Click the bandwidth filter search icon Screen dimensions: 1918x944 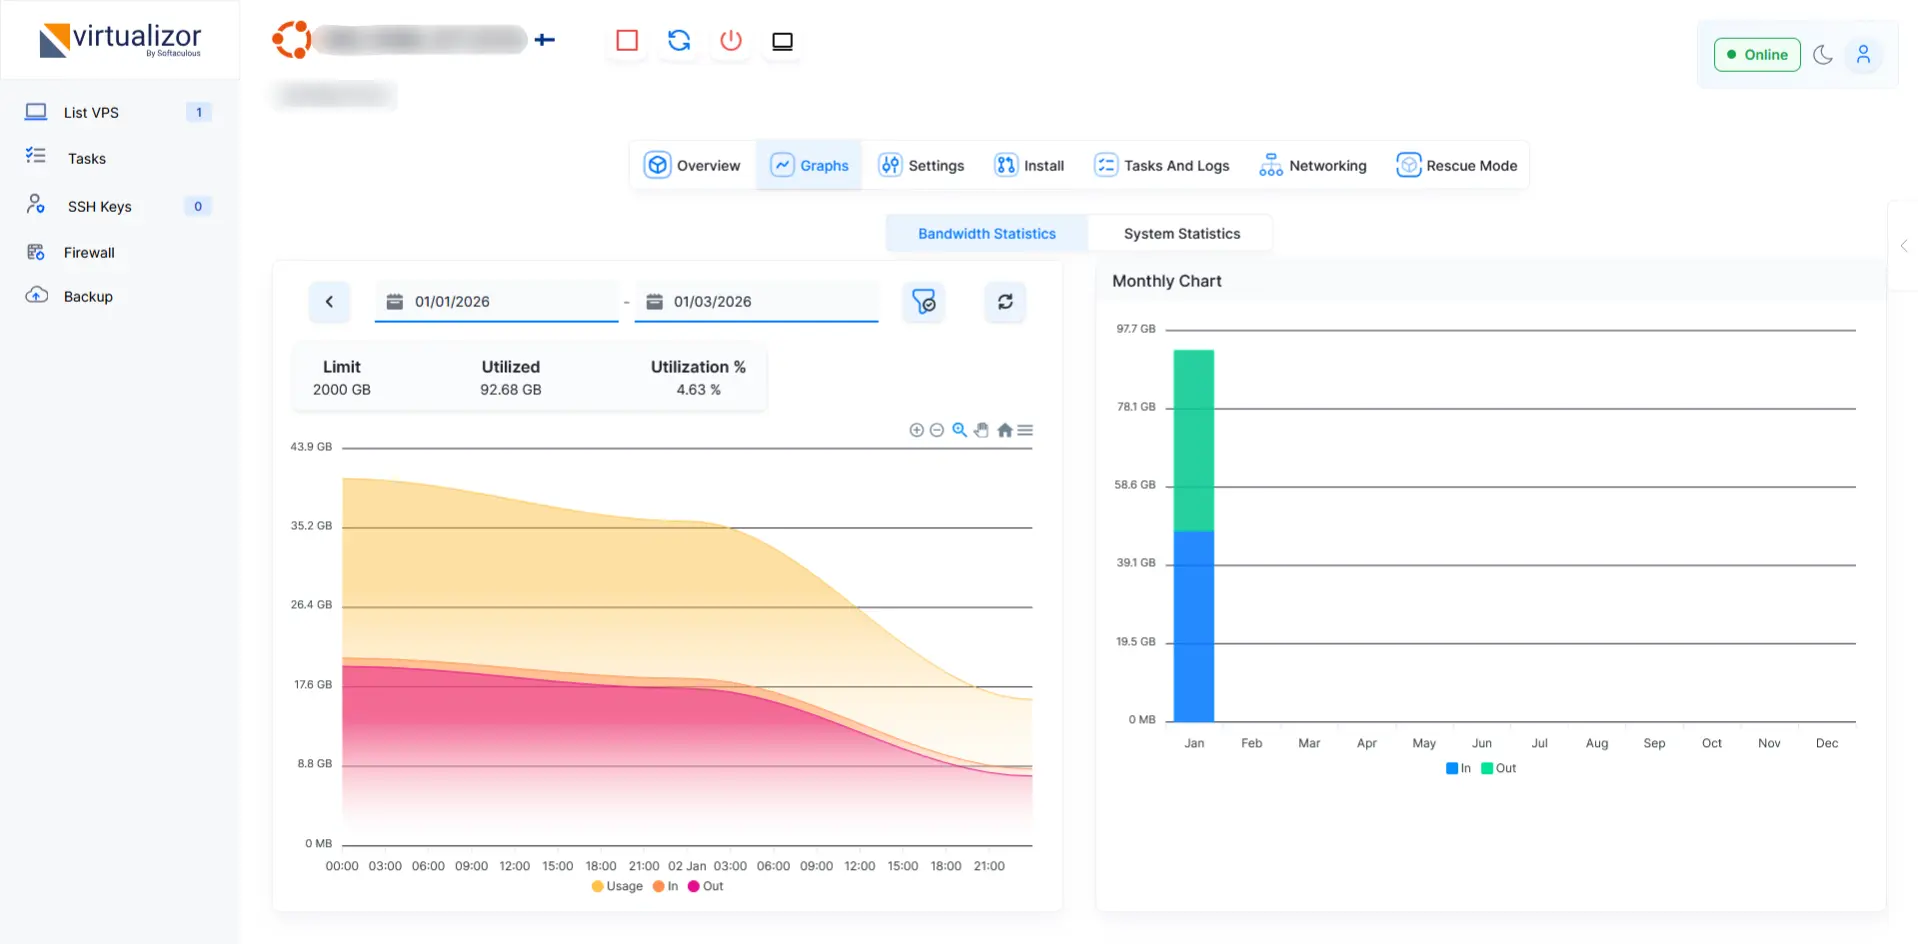[923, 302]
